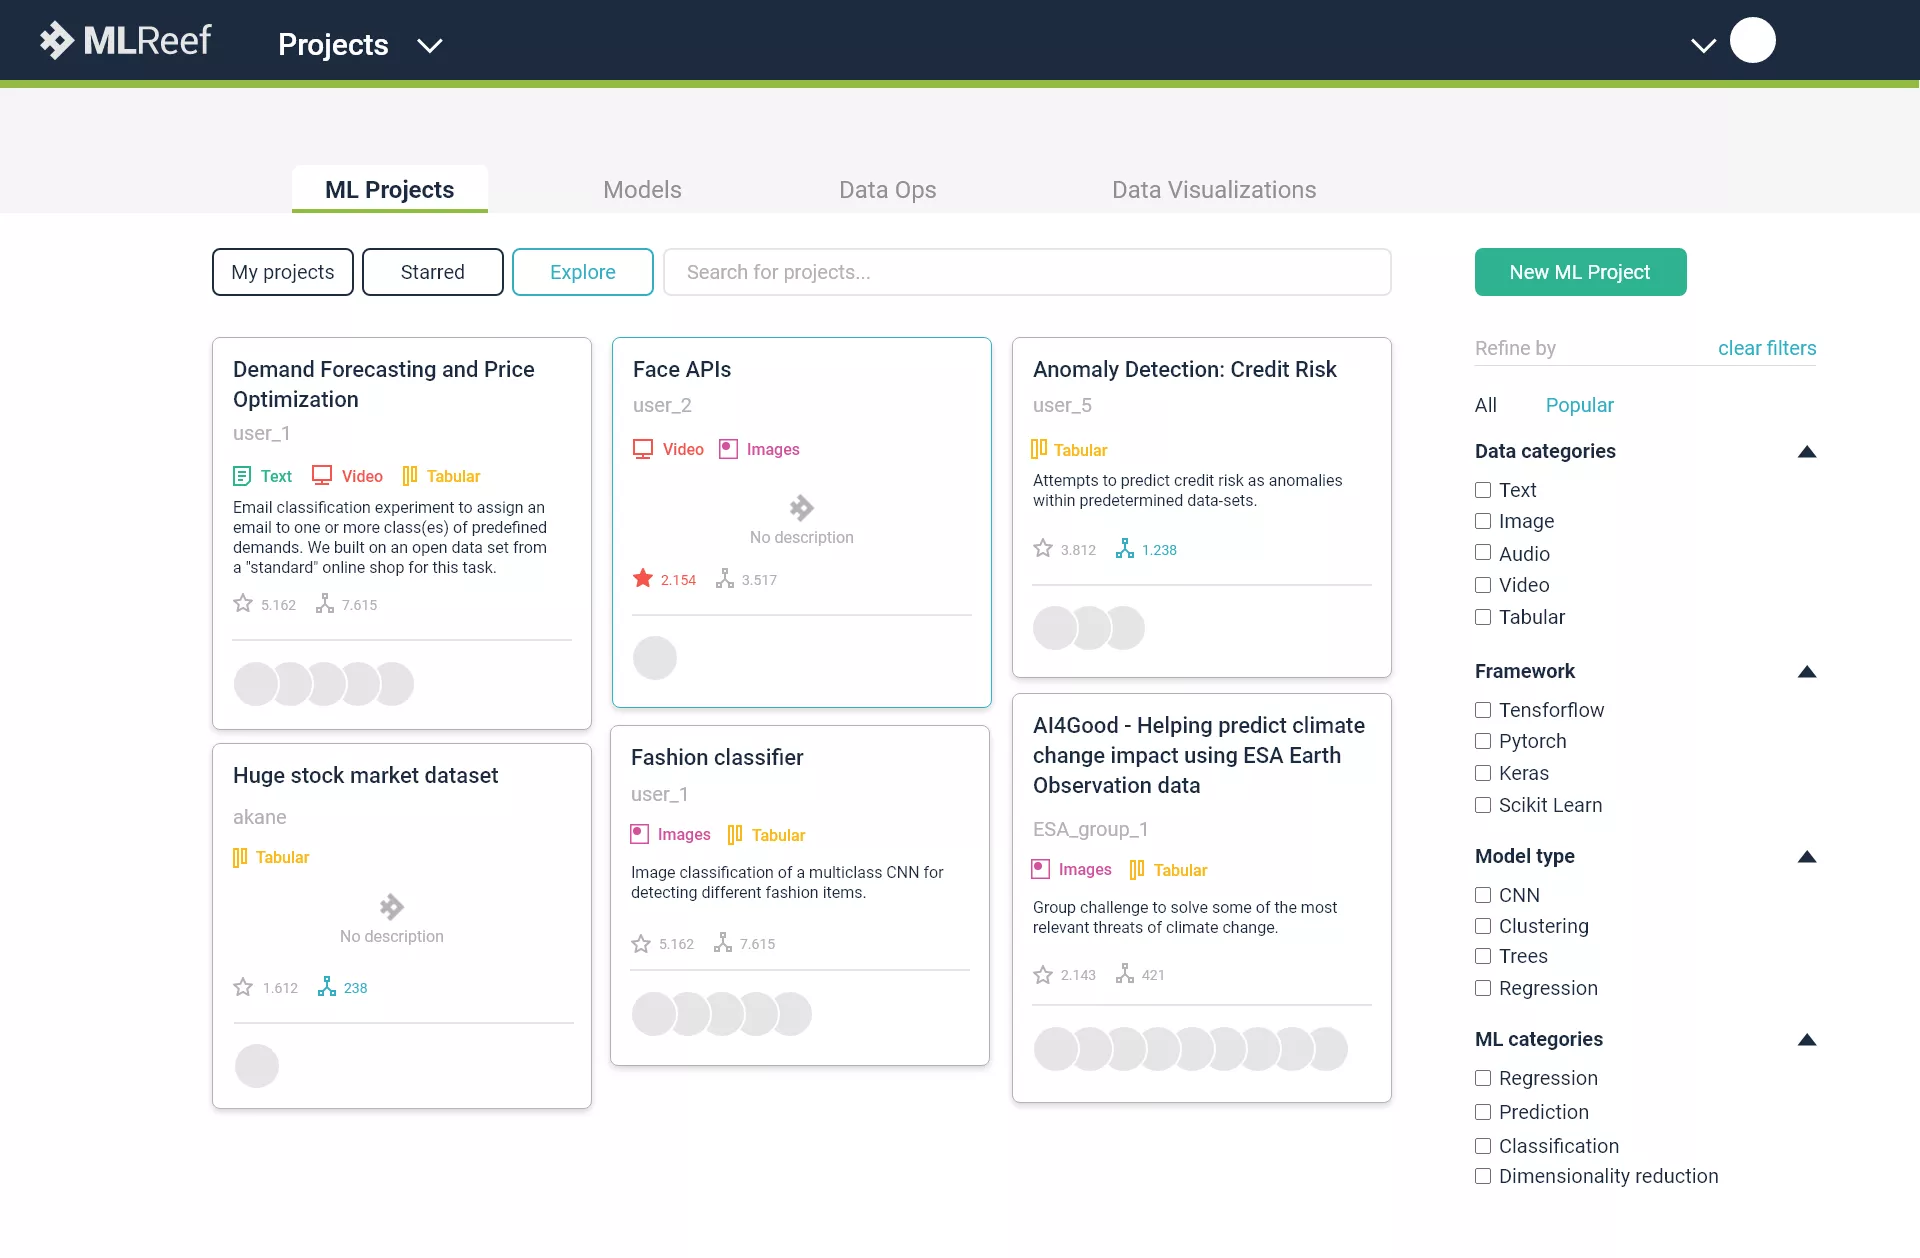The width and height of the screenshot is (1920, 1258).
Task: Check the Pytorch framework filter
Action: point(1483,741)
